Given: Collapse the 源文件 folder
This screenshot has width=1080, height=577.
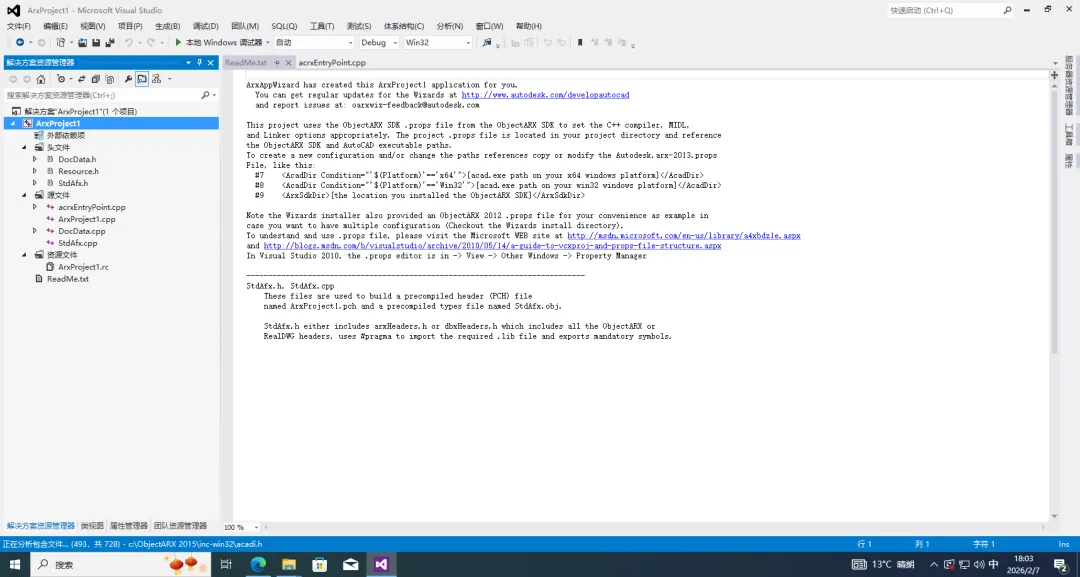Looking at the screenshot, I should [x=24, y=195].
